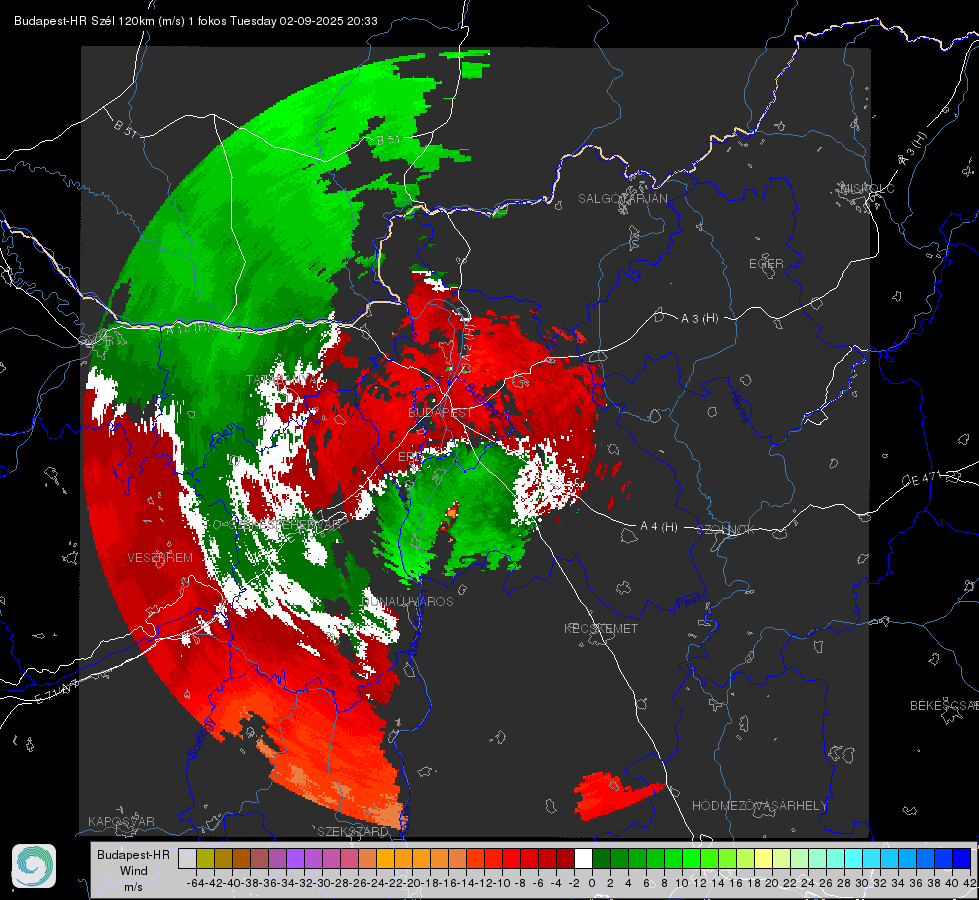979x900 pixels.
Task: Click the 42 legend value
Action: tap(970, 883)
